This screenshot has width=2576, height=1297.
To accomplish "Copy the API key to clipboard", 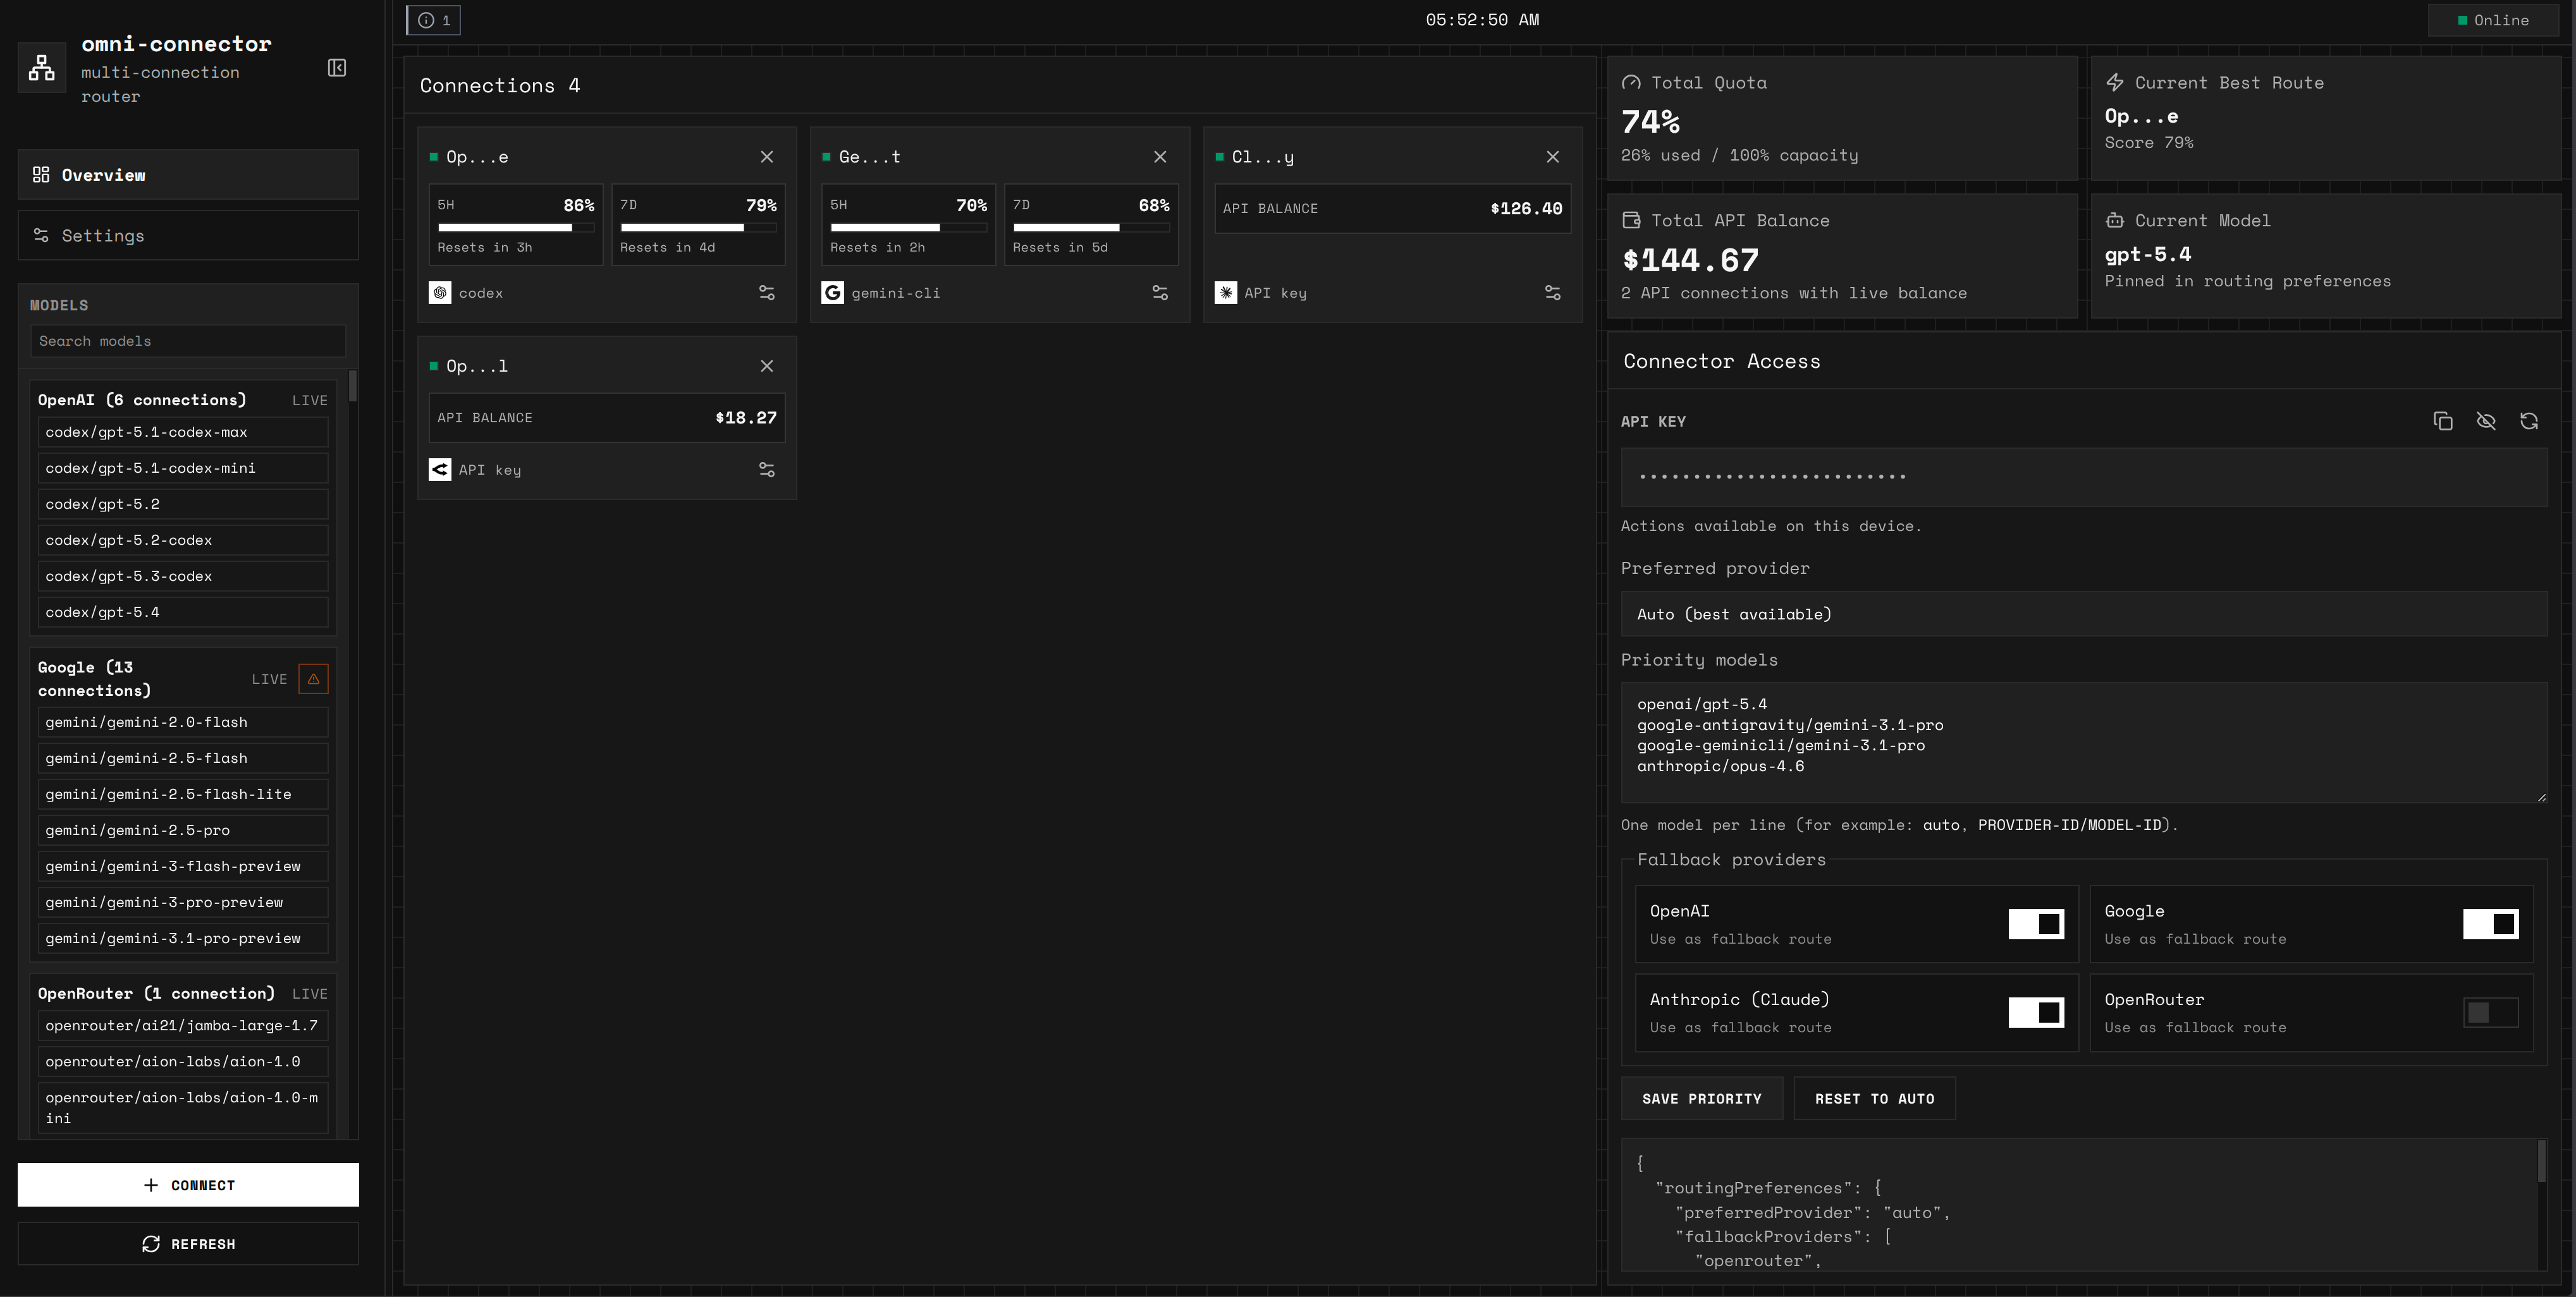I will (2442, 421).
